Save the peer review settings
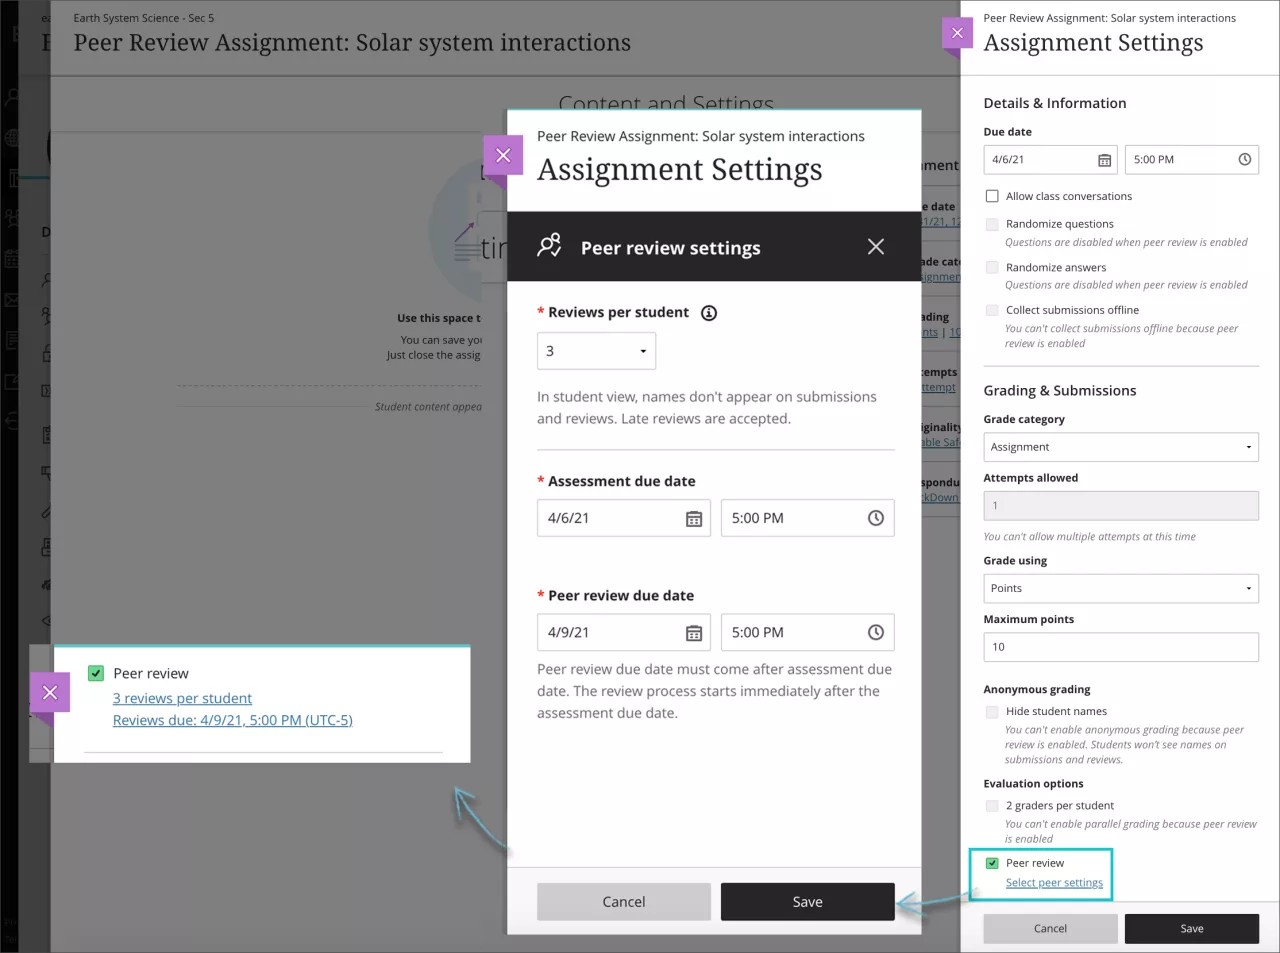 click(x=807, y=901)
